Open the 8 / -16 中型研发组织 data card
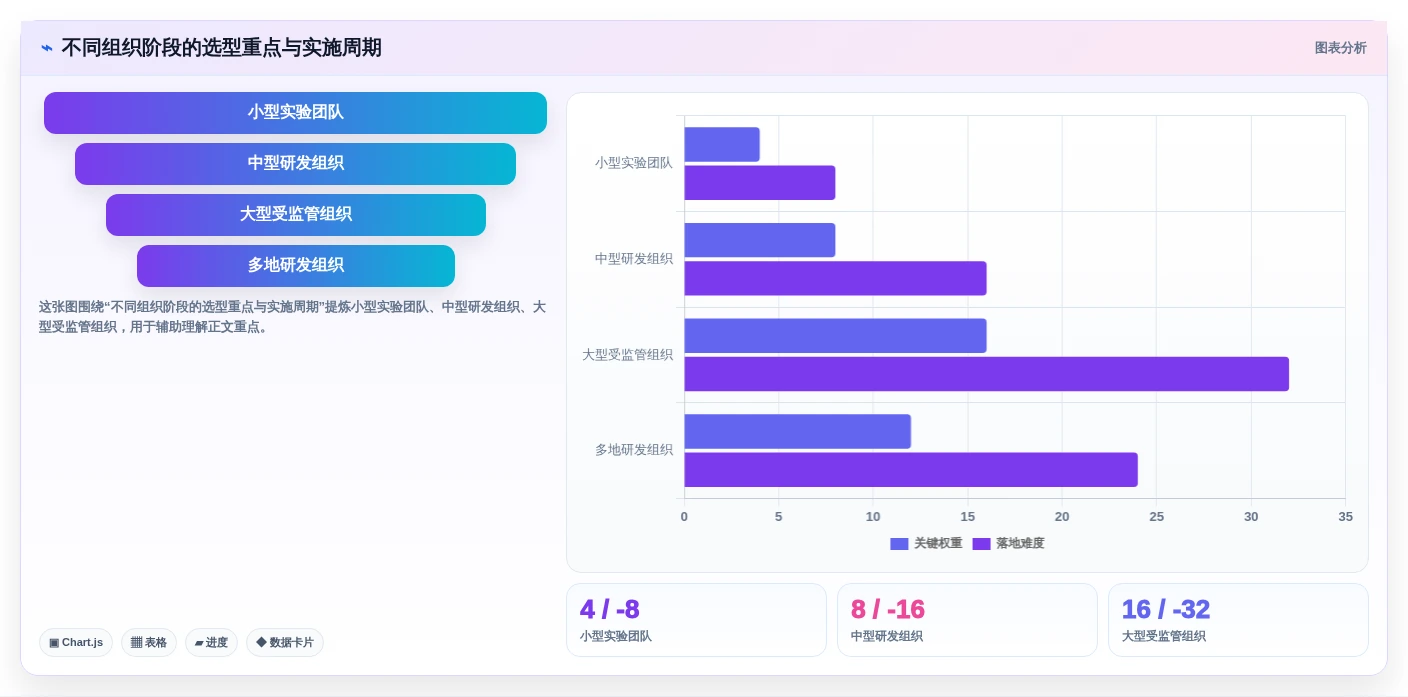The height and width of the screenshot is (697, 1408). point(967,620)
